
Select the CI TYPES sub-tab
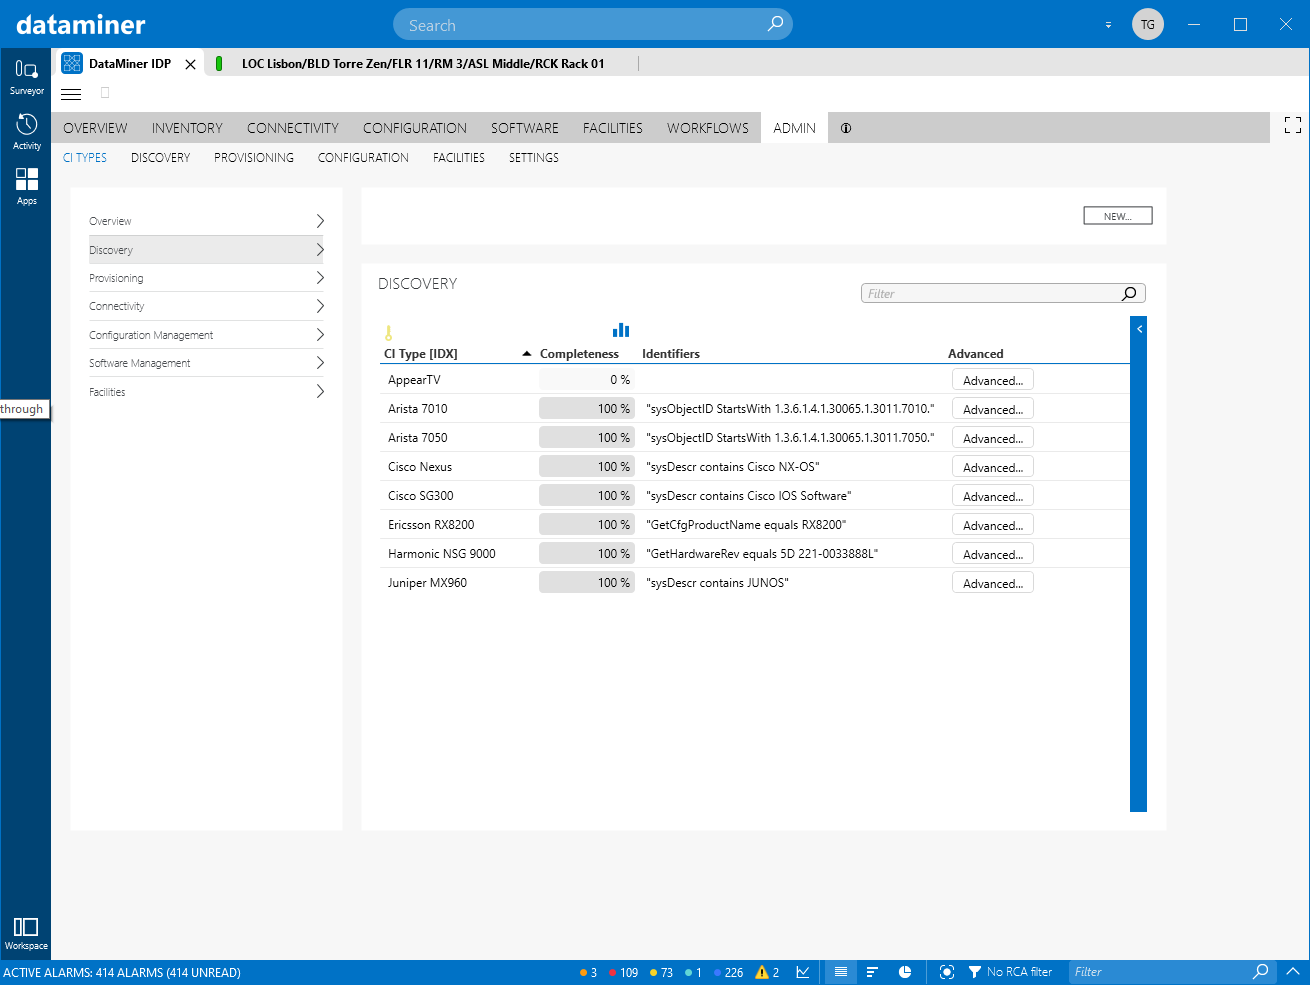(x=85, y=158)
